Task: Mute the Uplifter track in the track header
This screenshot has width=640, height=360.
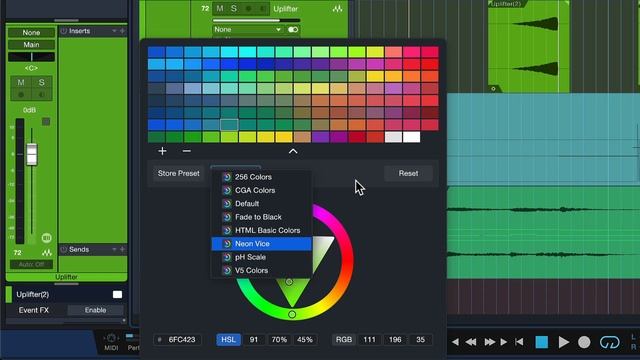Action: tap(220, 9)
